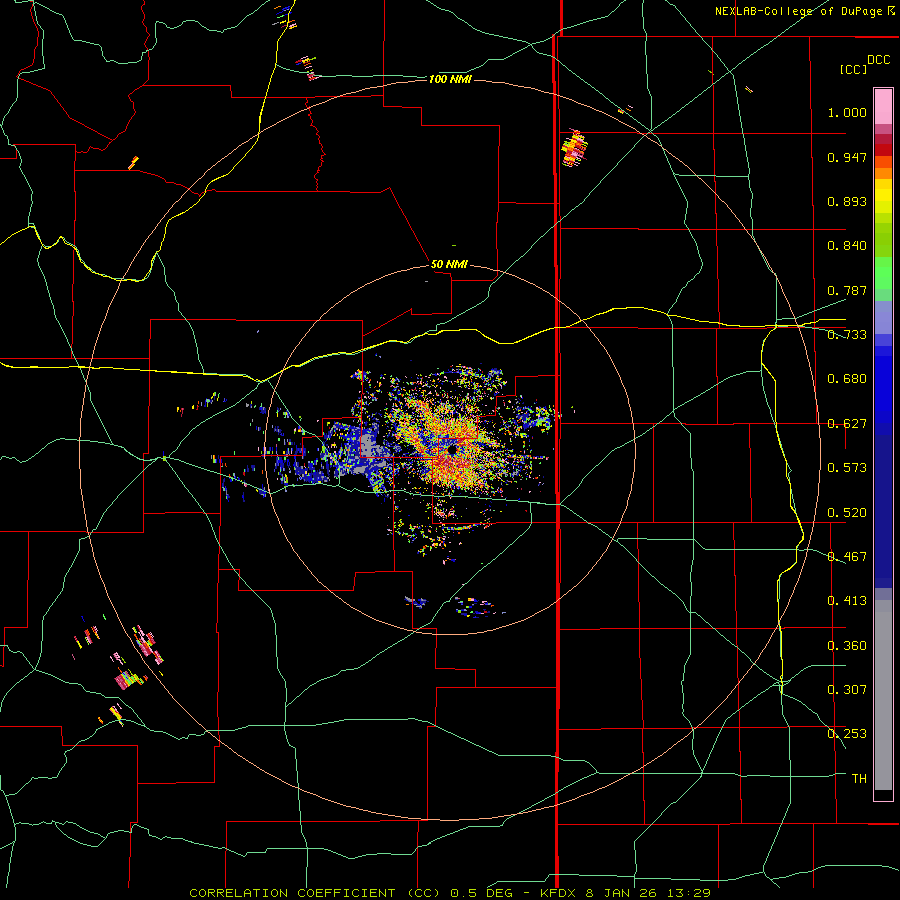Viewport: 900px width, 900px height.
Task: Click the gray low-CC patch west of radar
Action: tap(367, 445)
